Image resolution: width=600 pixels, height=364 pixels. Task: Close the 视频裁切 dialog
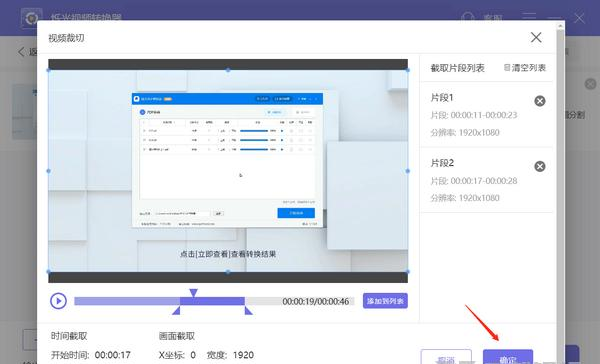pyautogui.click(x=536, y=37)
